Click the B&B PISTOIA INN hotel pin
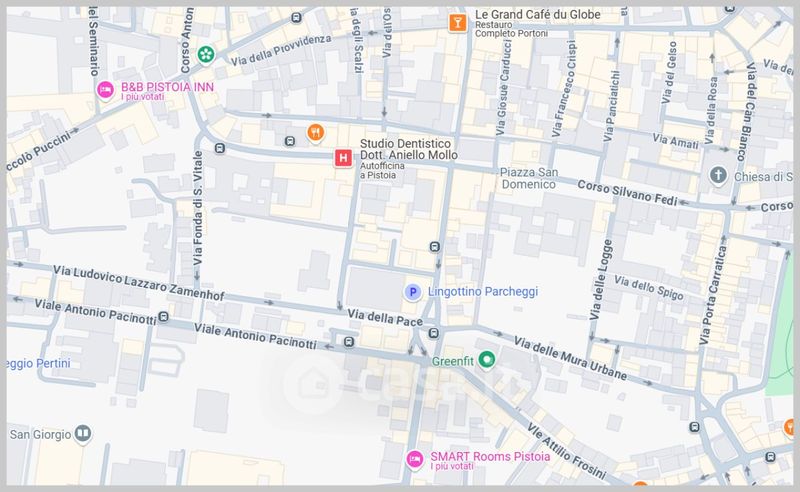Screen dimensions: 800x492 pyautogui.click(x=106, y=90)
